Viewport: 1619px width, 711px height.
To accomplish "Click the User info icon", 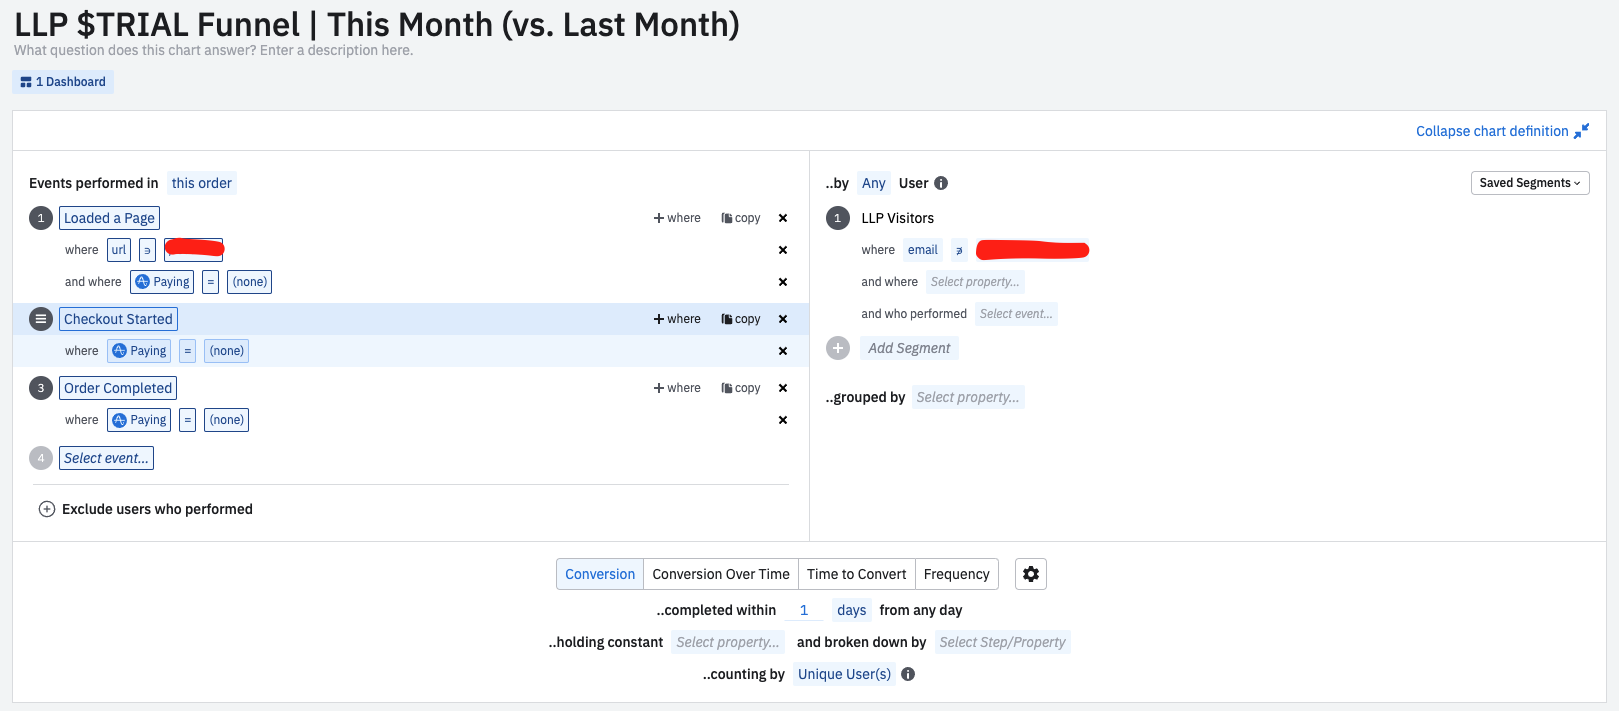I will tap(941, 183).
